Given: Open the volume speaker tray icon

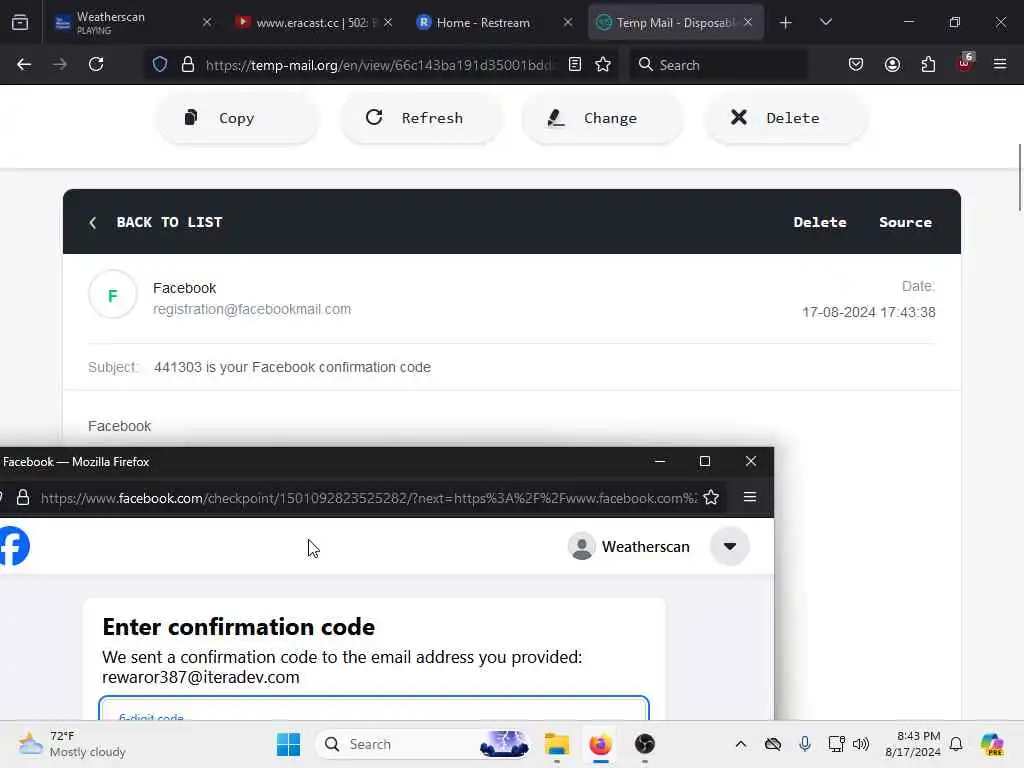Looking at the screenshot, I should point(861,744).
